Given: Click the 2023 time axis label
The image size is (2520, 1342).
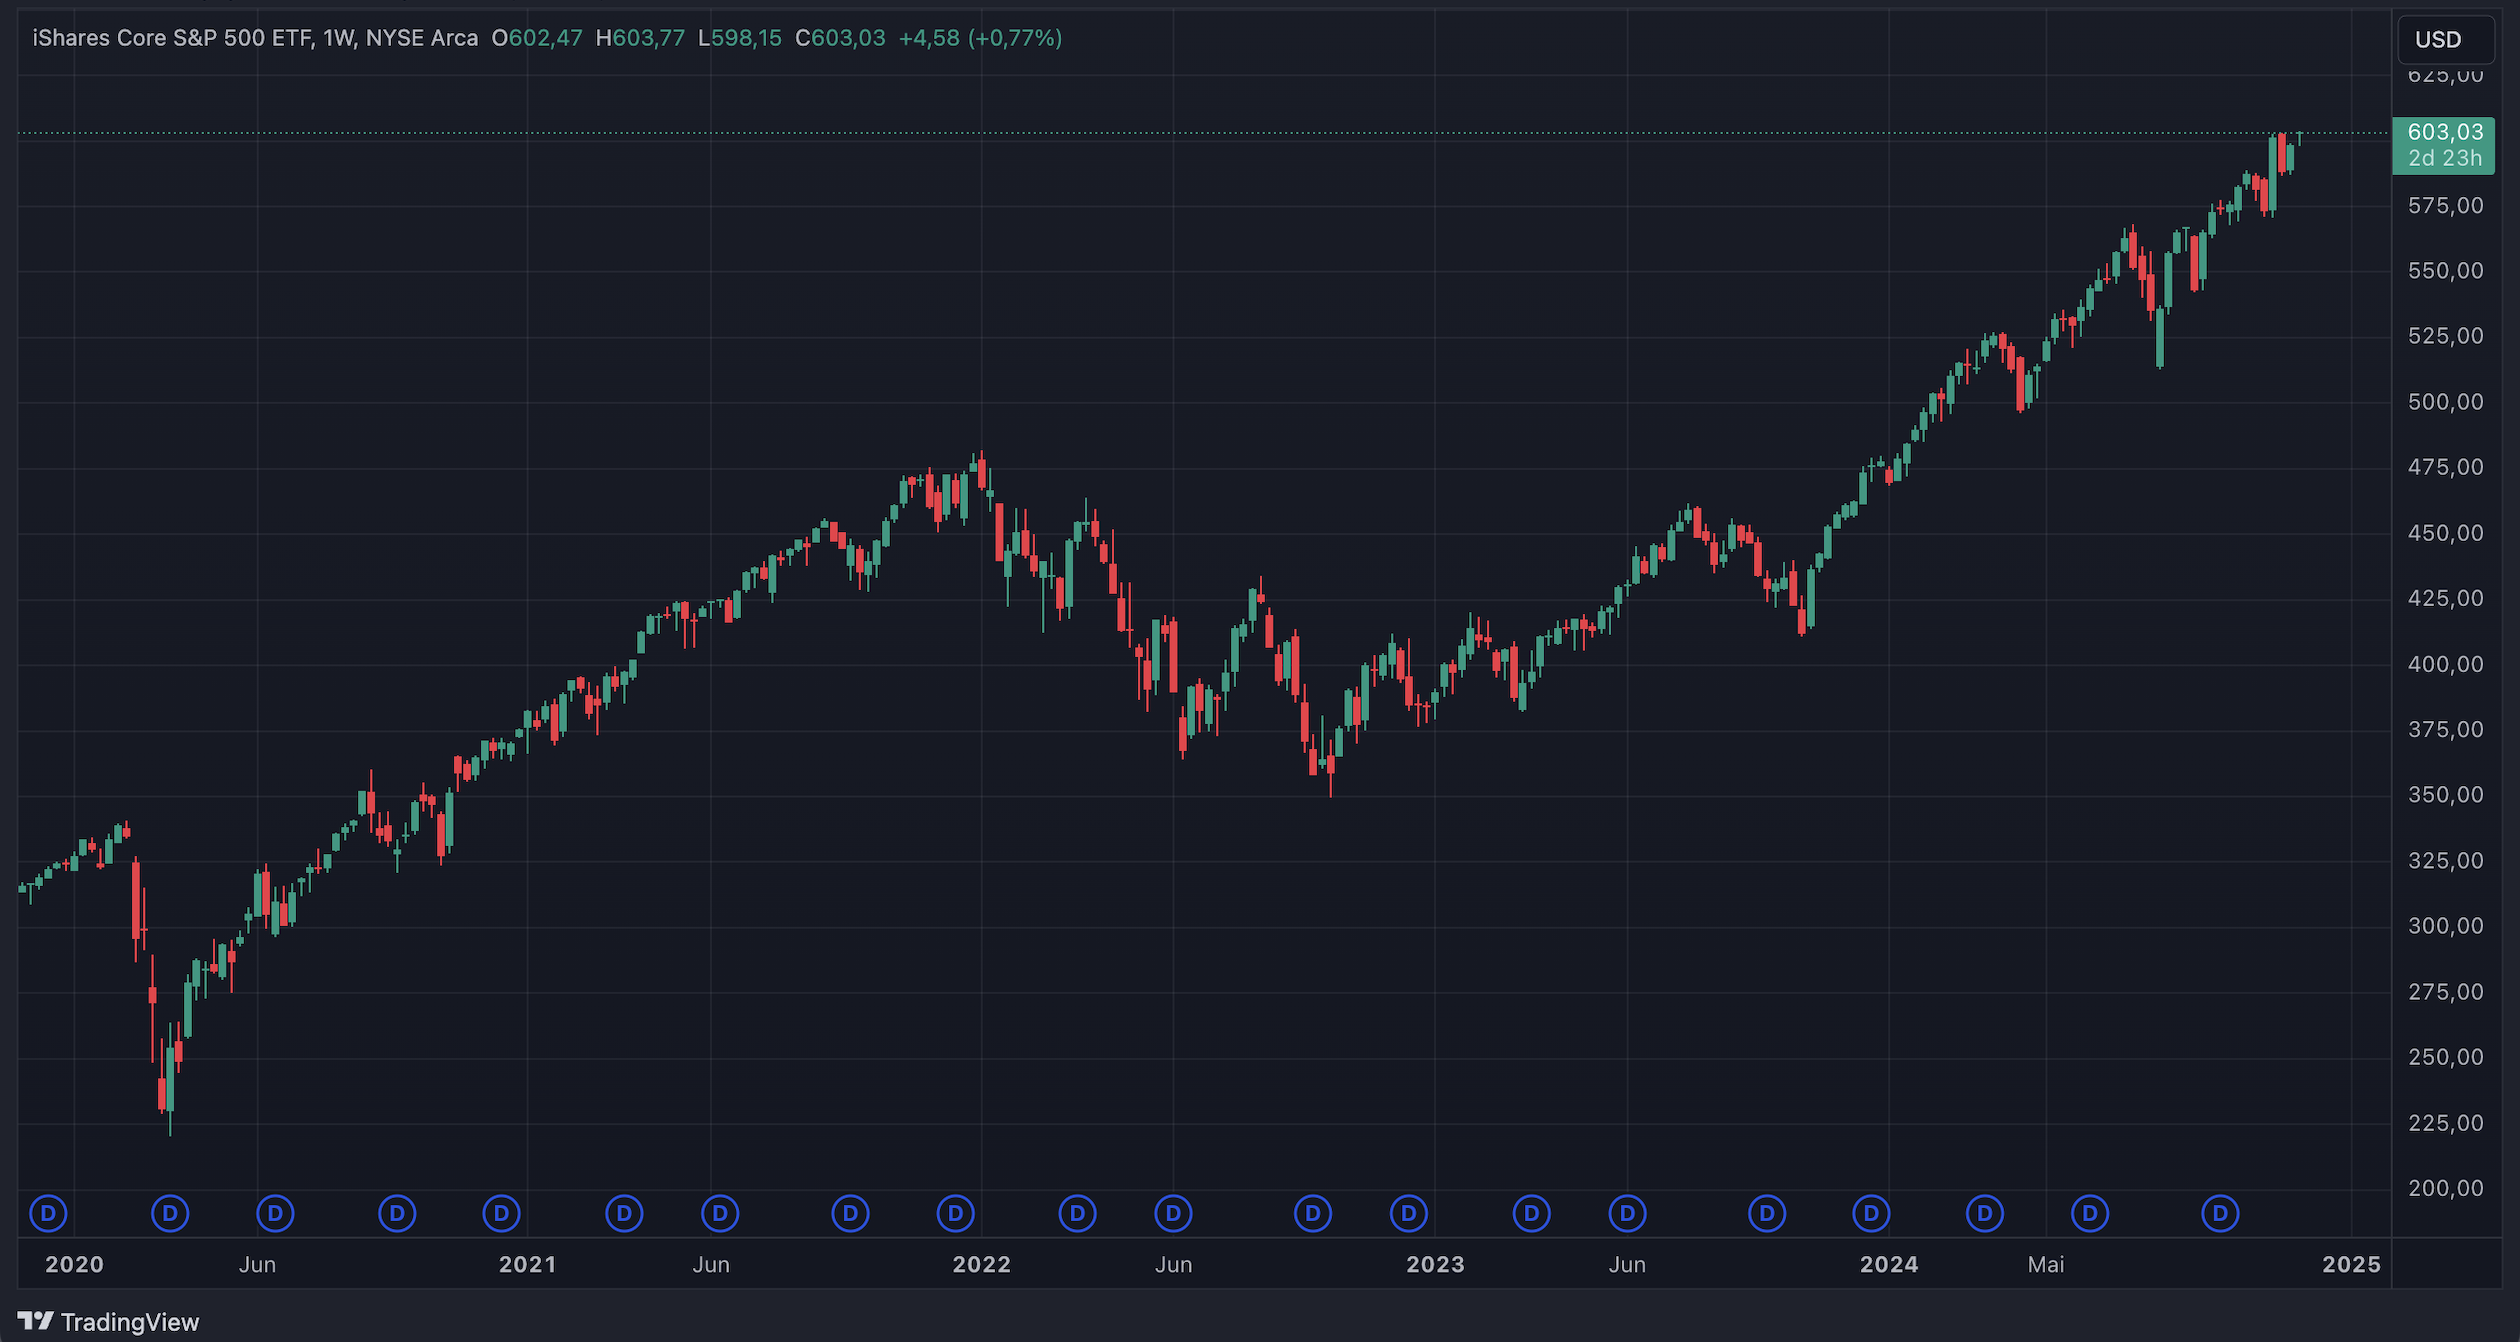Looking at the screenshot, I should [1435, 1264].
